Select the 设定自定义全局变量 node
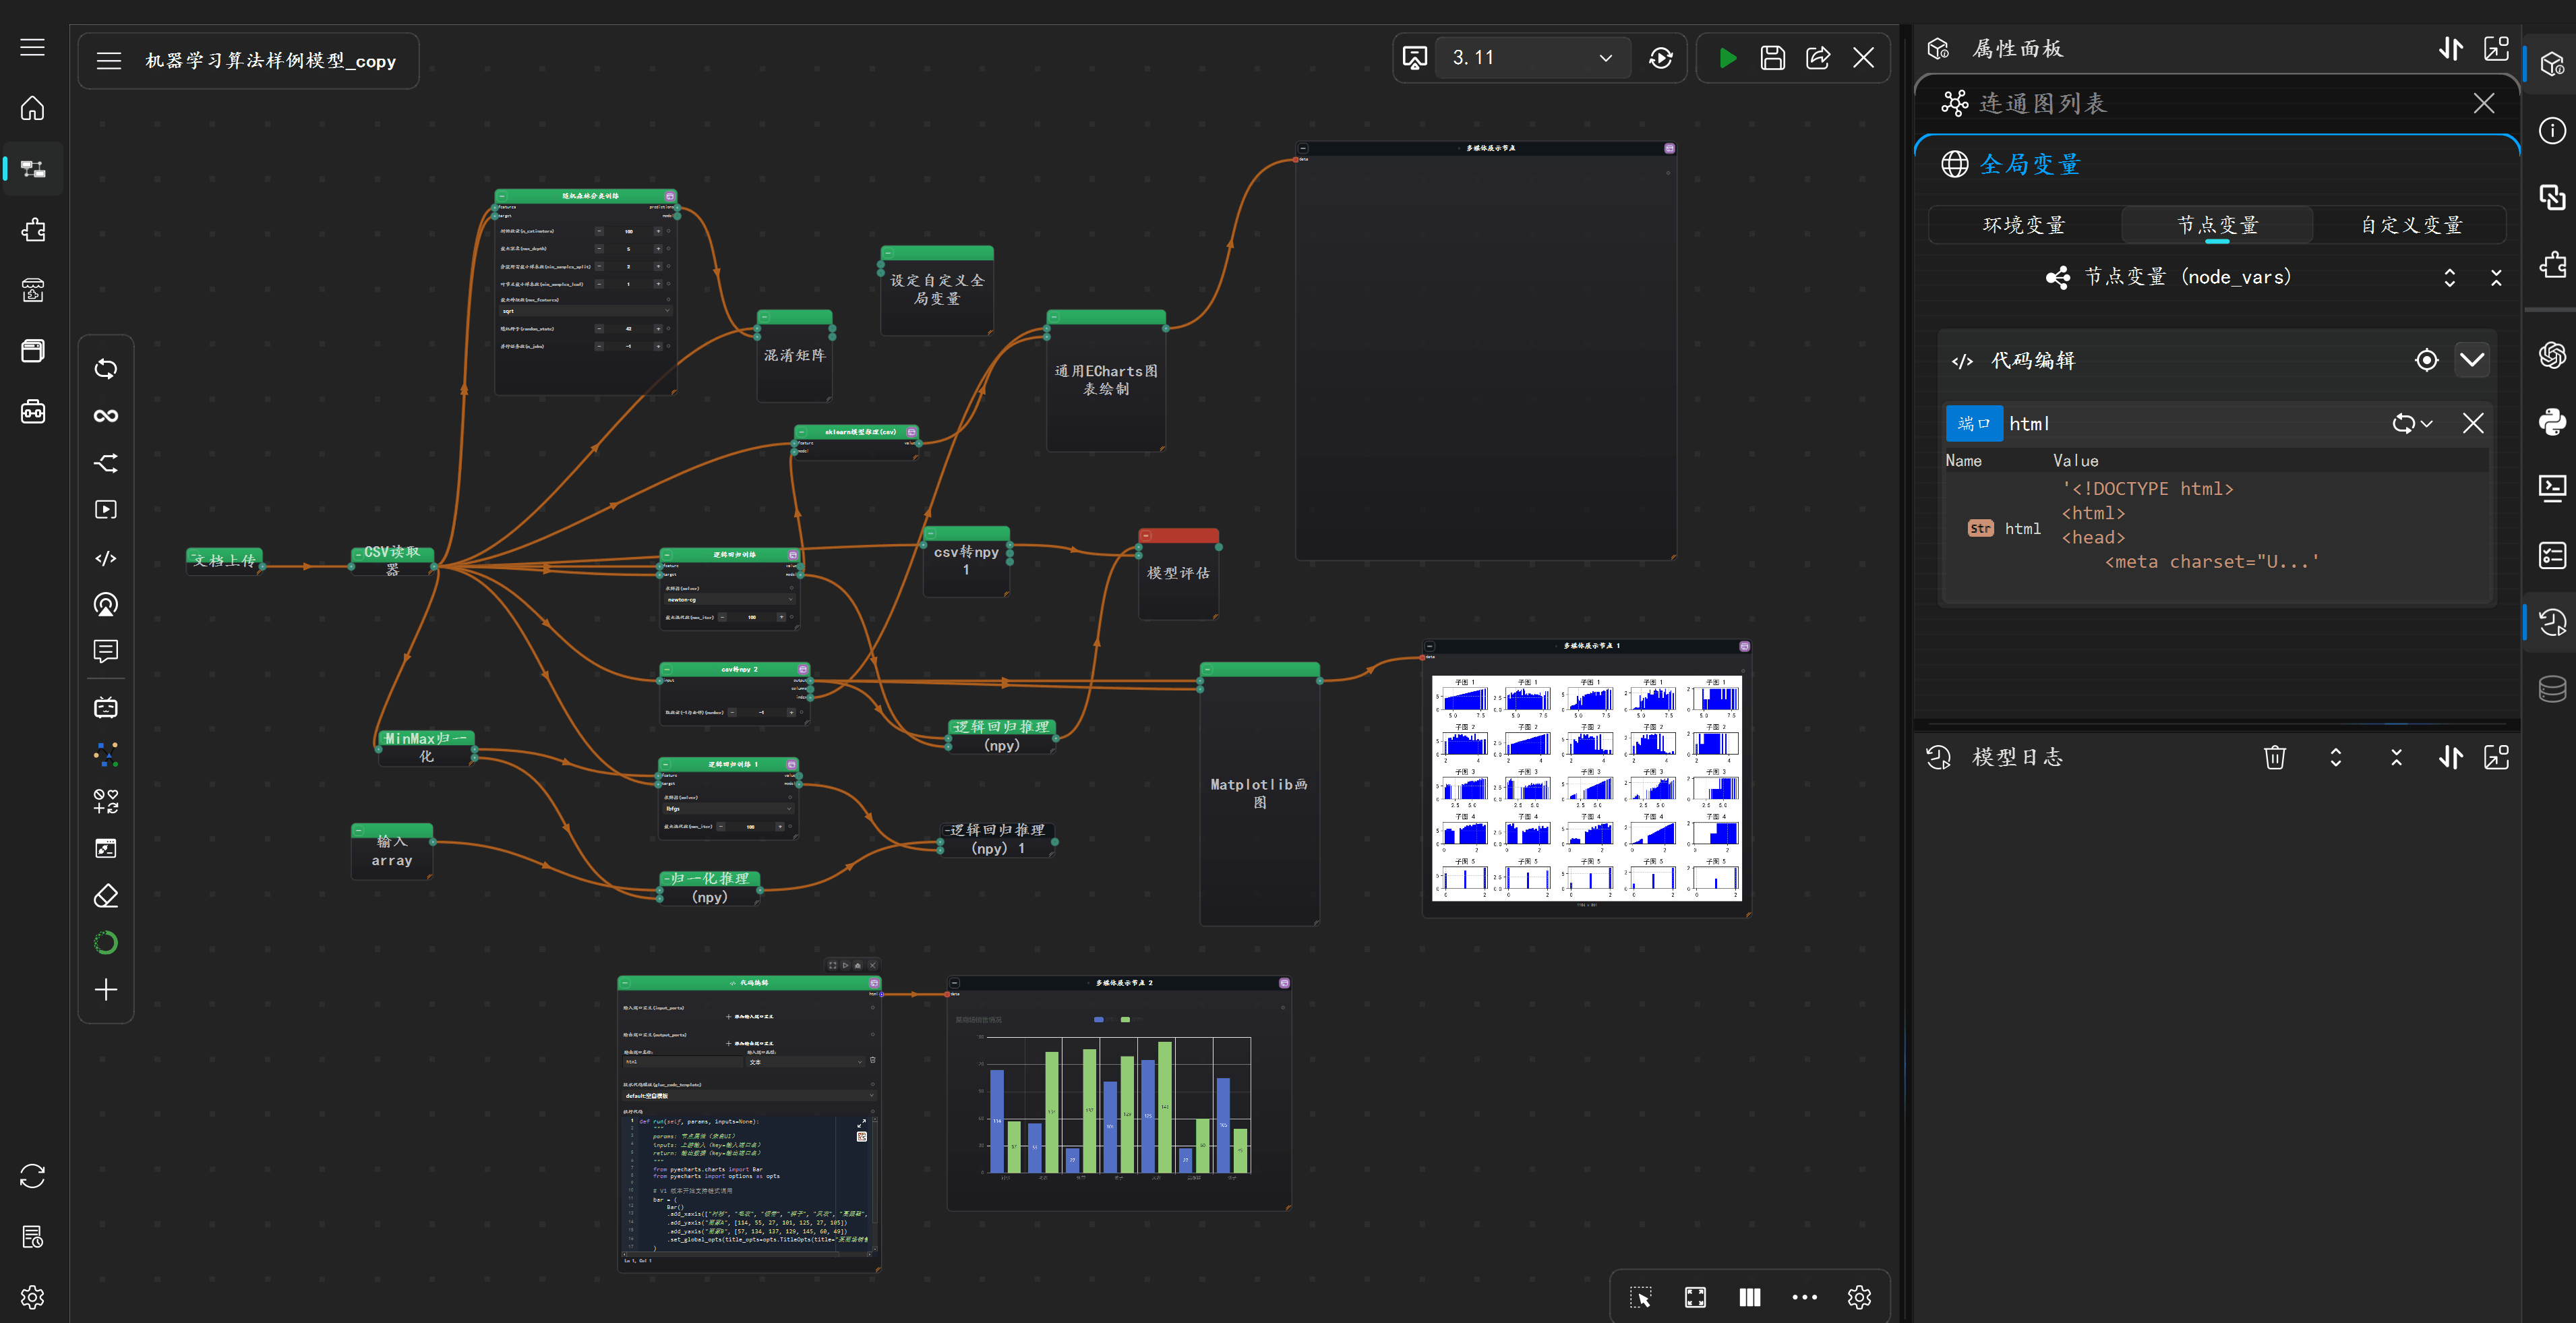Screen dimensions: 2576x1323 click(x=937, y=290)
